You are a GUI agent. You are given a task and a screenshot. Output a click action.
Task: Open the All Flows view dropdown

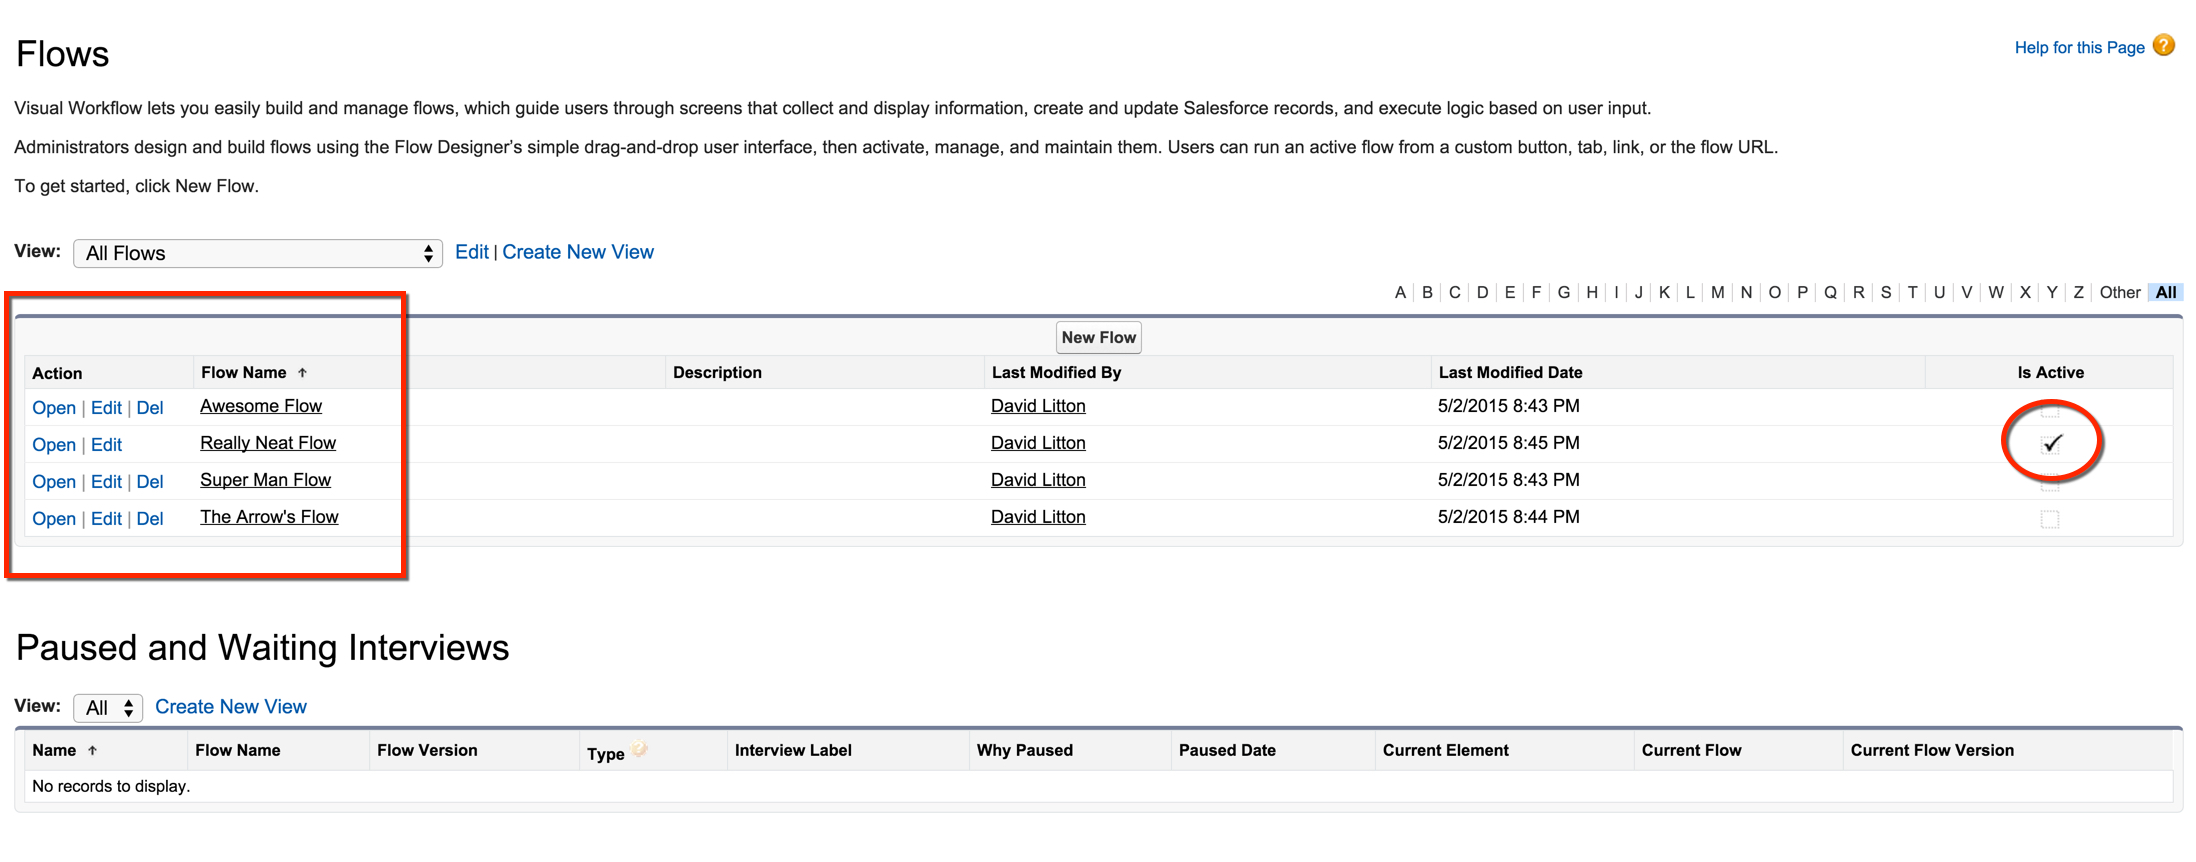(258, 254)
